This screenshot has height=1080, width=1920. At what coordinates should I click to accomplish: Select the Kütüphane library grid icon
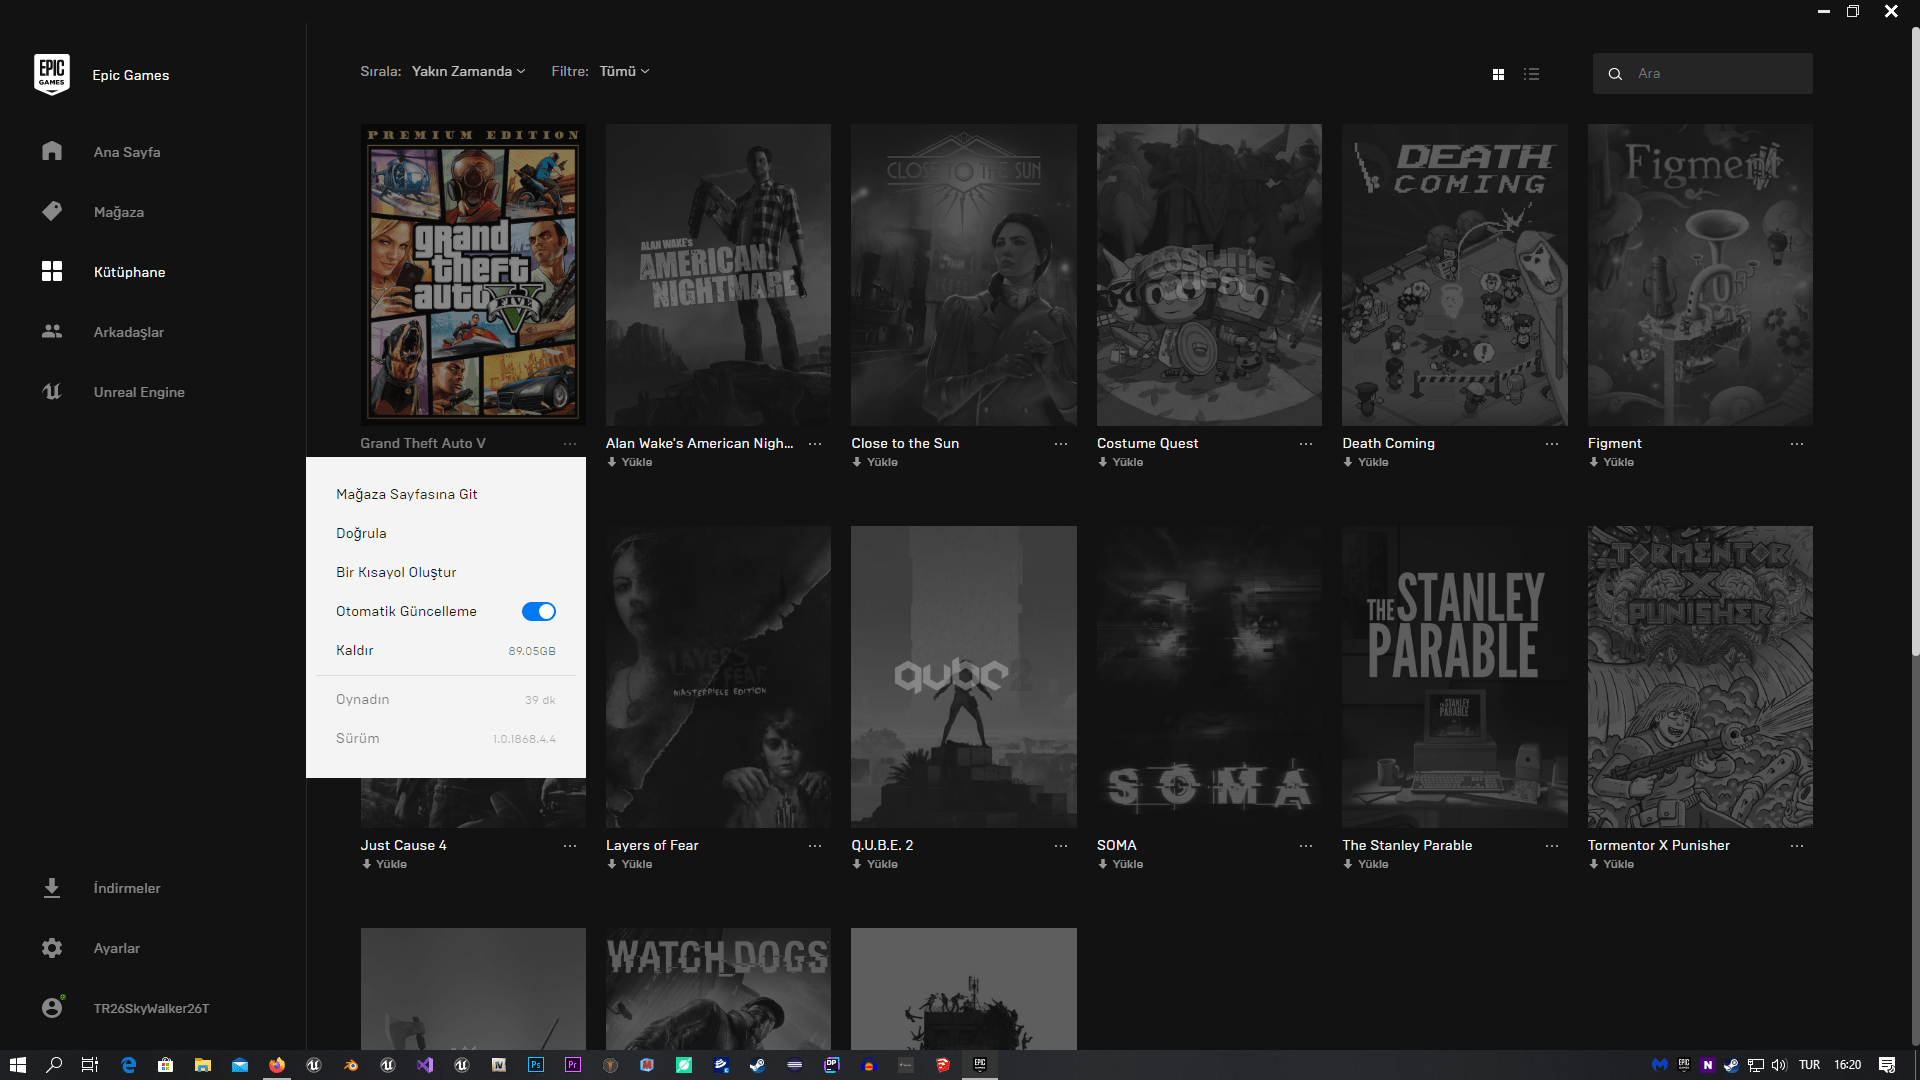point(52,271)
